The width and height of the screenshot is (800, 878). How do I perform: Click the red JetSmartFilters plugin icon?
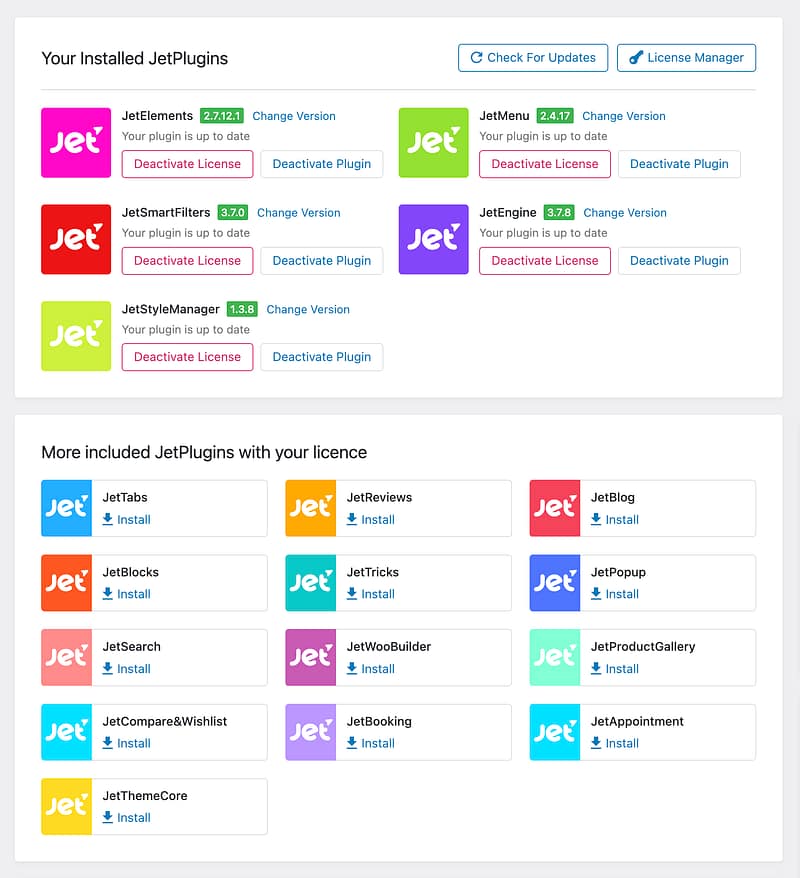pyautogui.click(x=76, y=240)
